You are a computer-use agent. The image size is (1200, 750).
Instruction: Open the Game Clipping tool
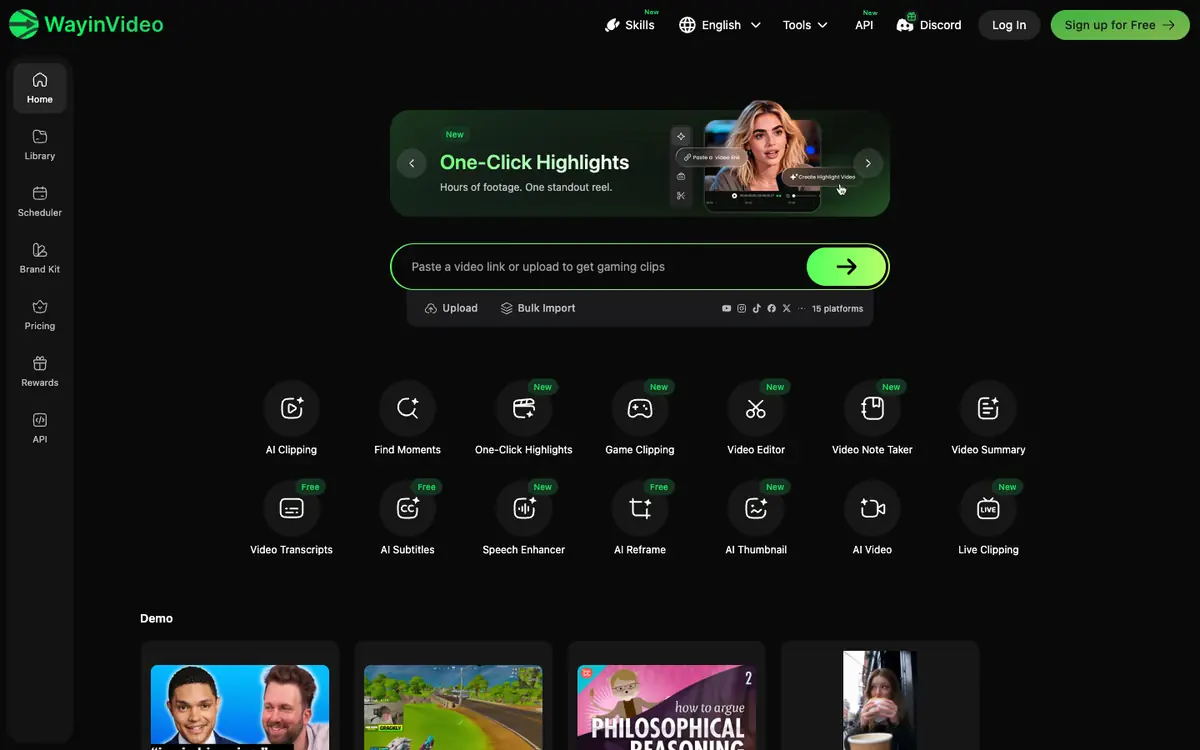[640, 408]
